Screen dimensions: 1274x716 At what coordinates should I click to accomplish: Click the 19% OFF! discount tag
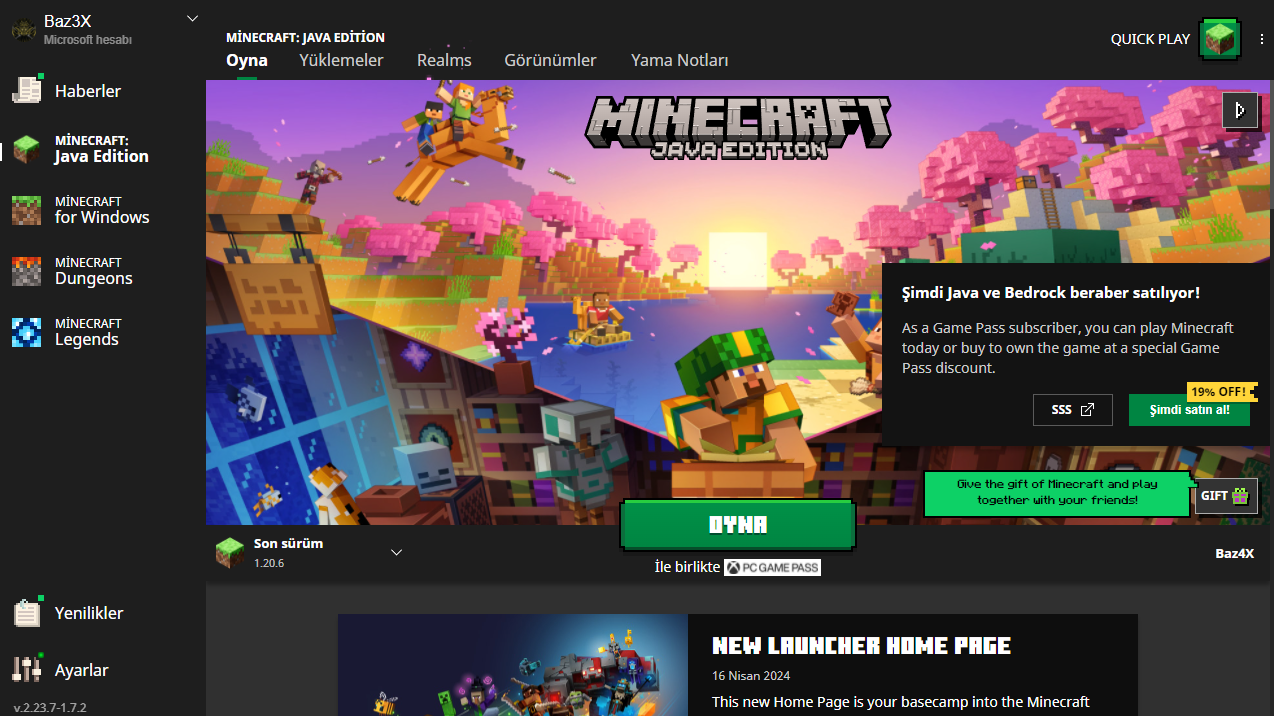click(x=1221, y=392)
